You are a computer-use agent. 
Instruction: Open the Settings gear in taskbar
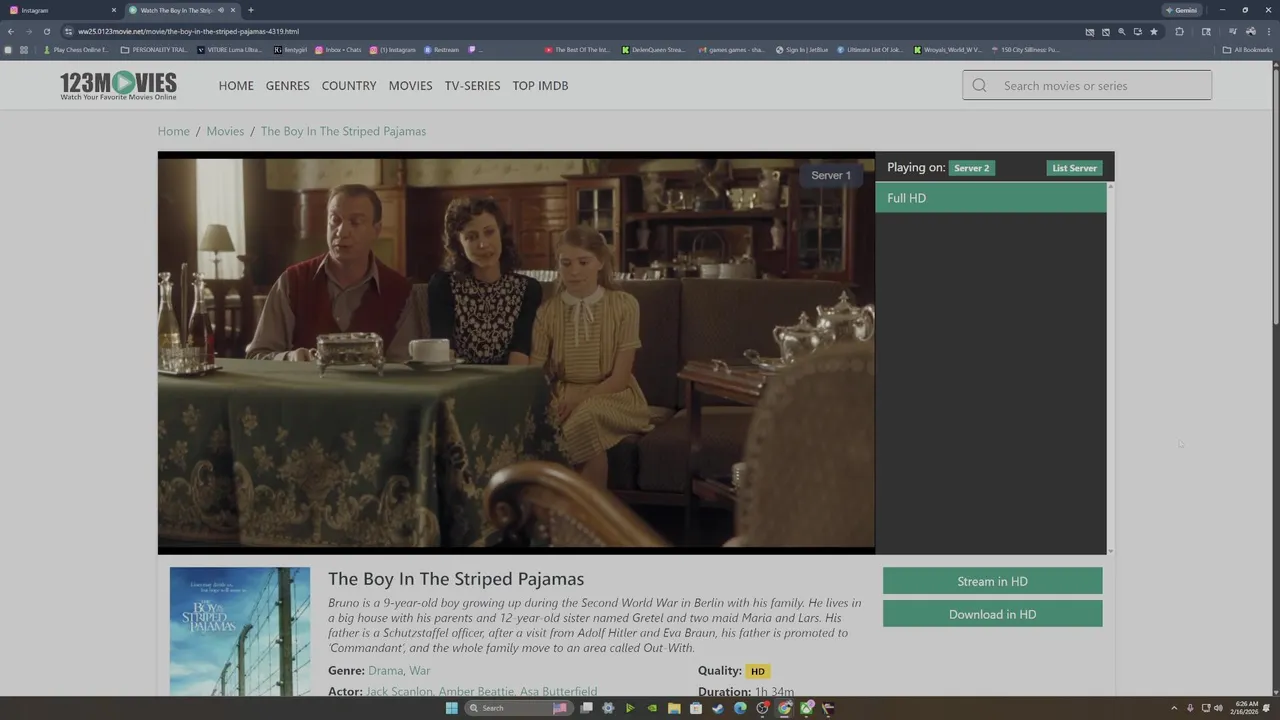click(608, 708)
